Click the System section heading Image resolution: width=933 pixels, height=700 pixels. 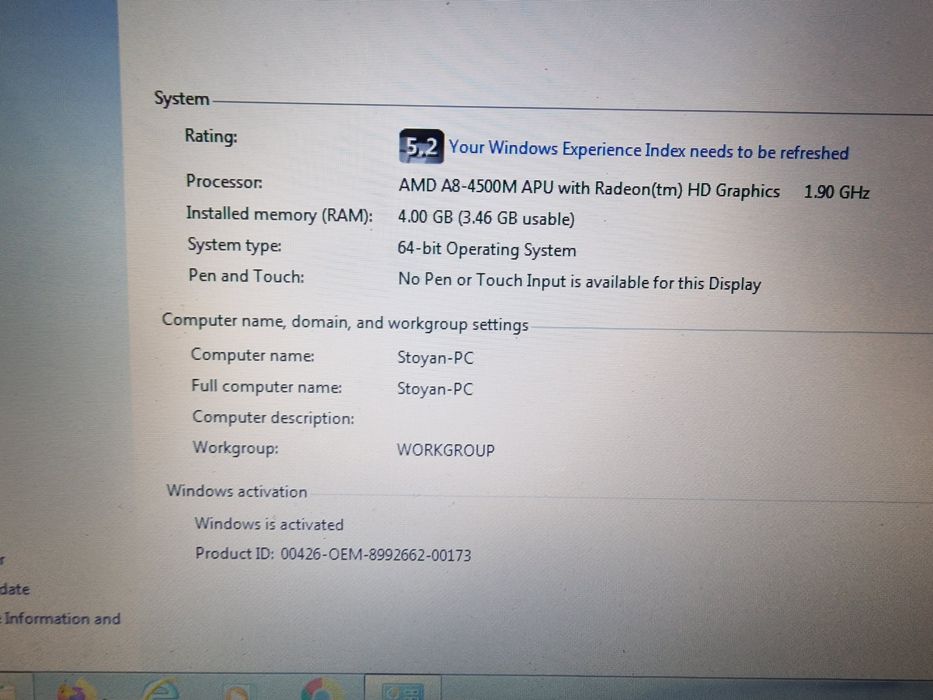pos(181,98)
